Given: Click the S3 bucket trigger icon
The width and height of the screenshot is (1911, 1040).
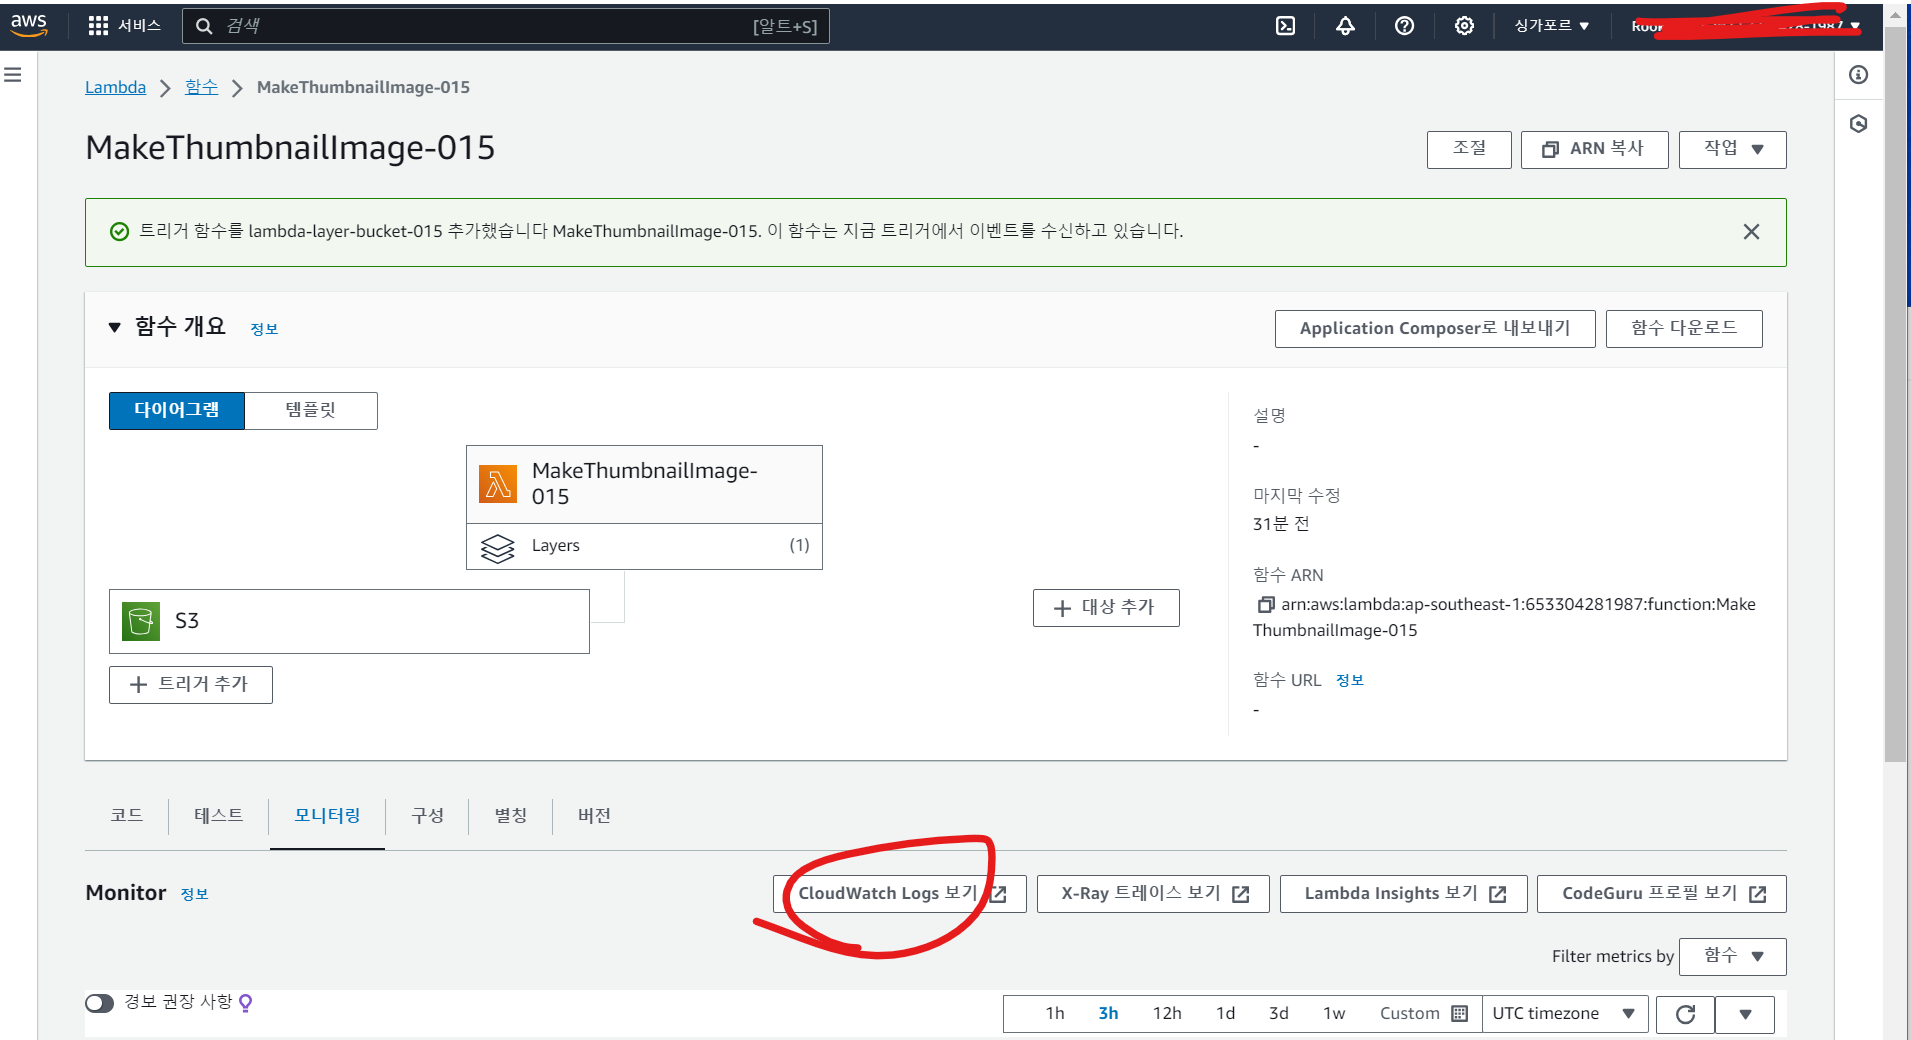Looking at the screenshot, I should (141, 621).
